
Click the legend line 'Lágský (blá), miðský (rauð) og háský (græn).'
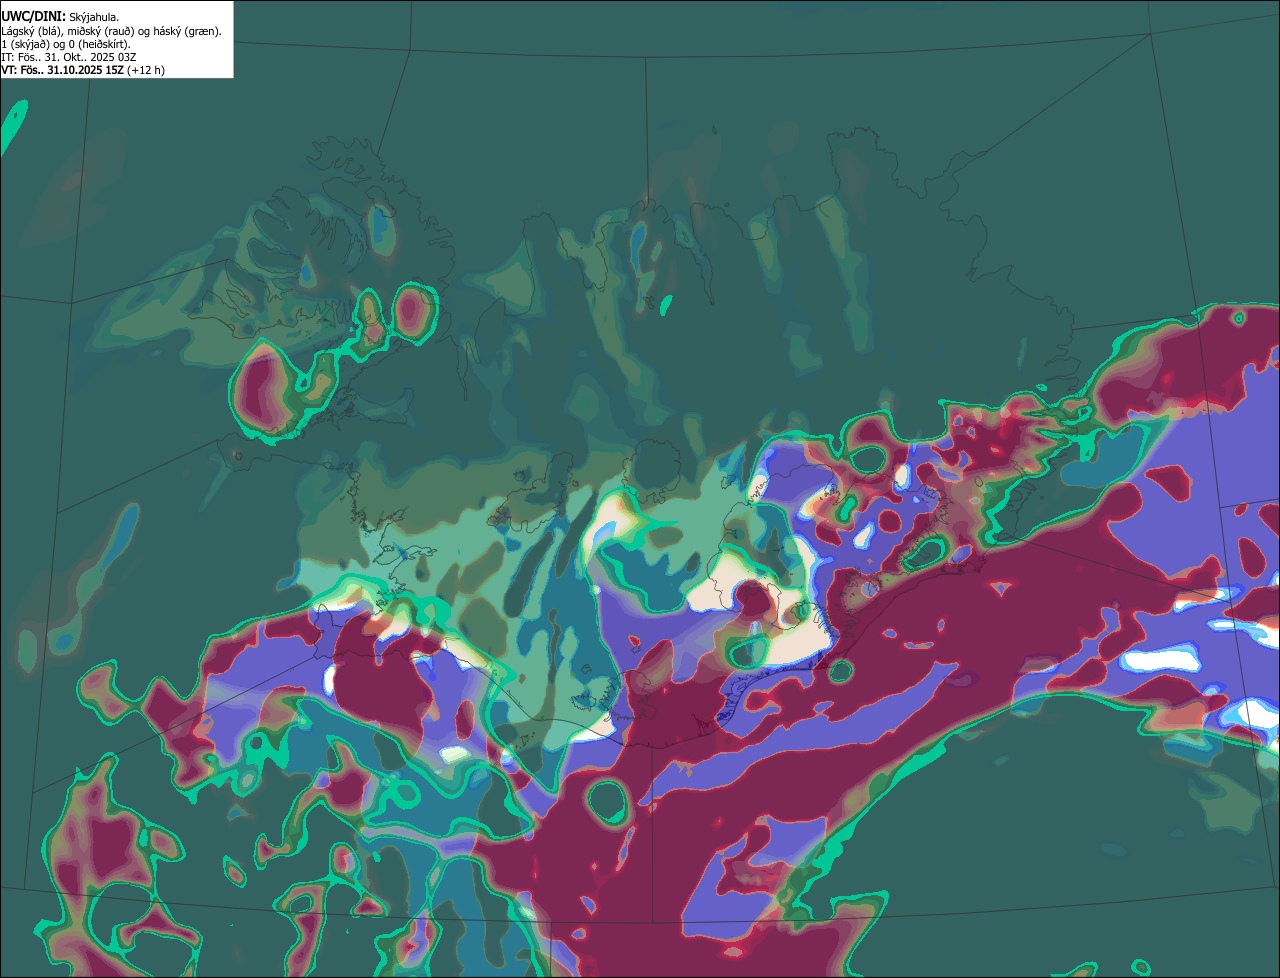[x=111, y=31]
